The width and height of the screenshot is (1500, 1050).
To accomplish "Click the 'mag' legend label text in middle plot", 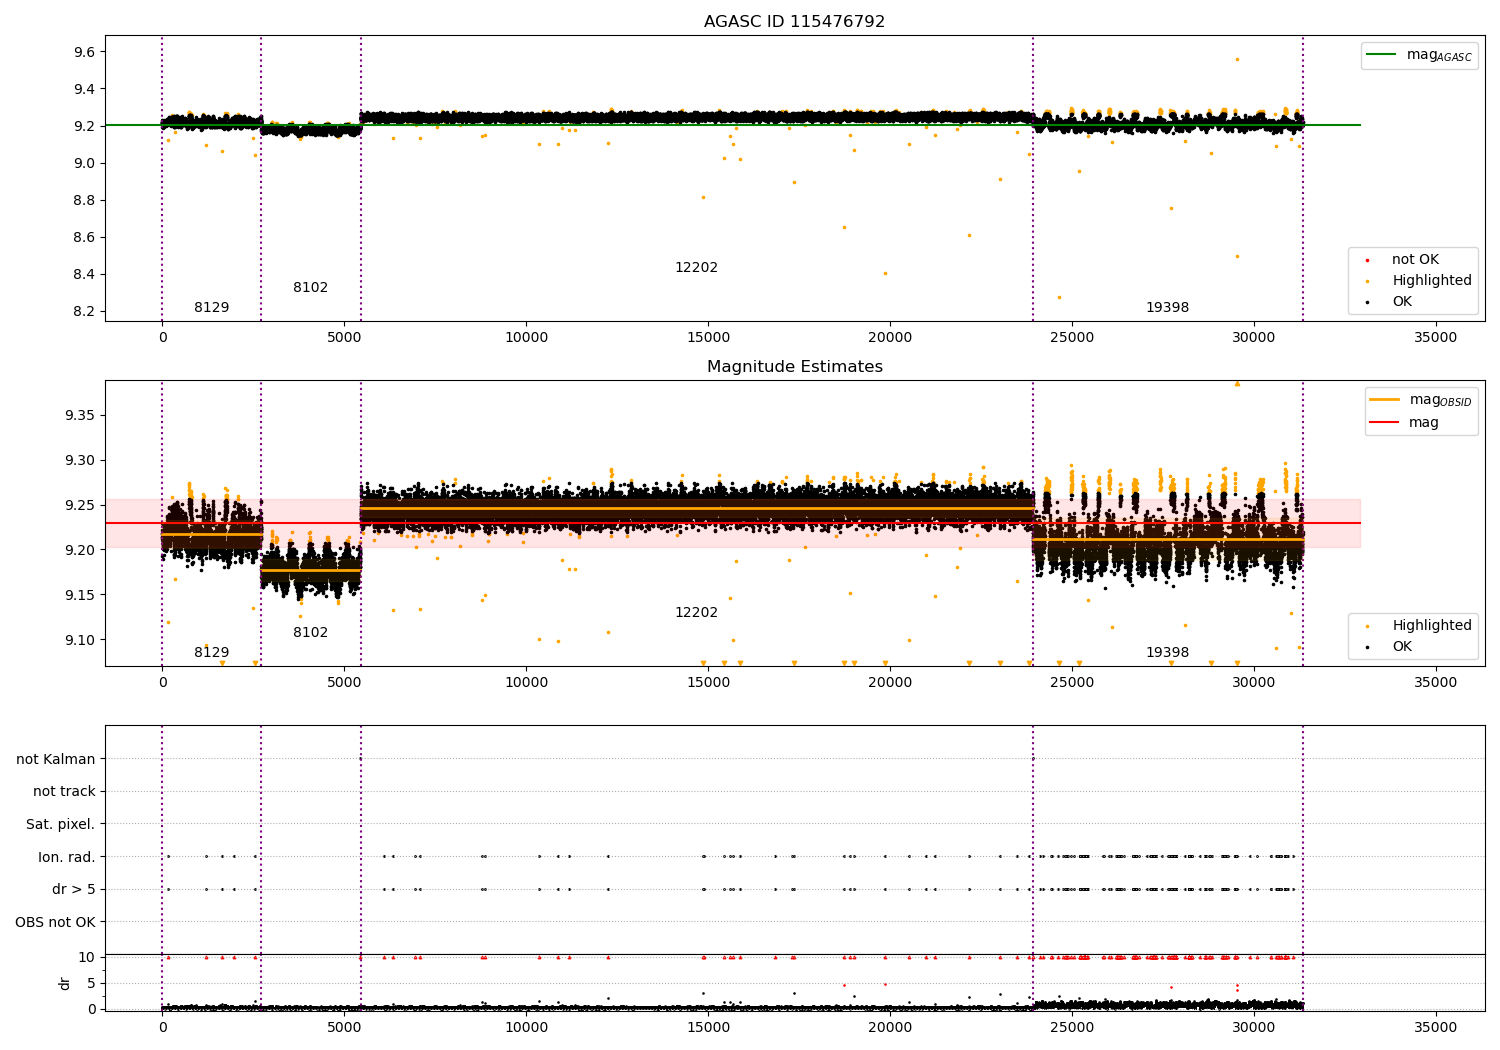I will 1424,423.
